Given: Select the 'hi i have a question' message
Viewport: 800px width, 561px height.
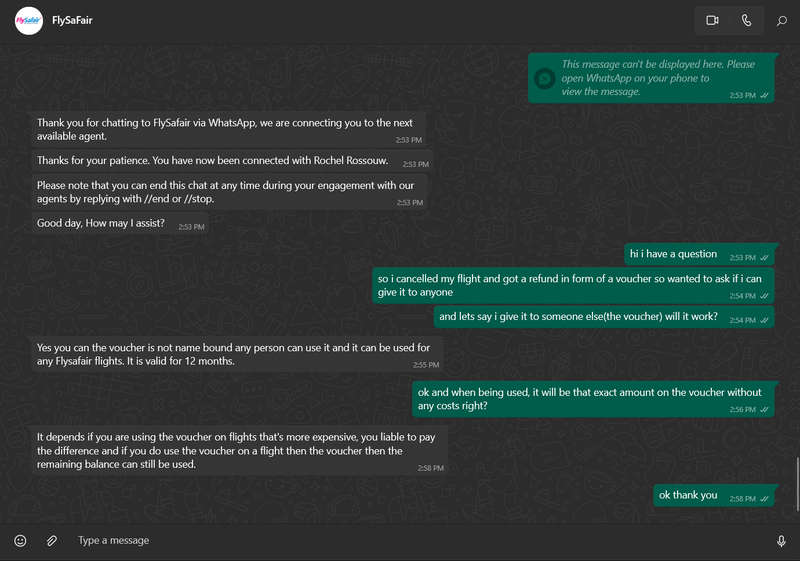Looking at the screenshot, I should point(701,254).
